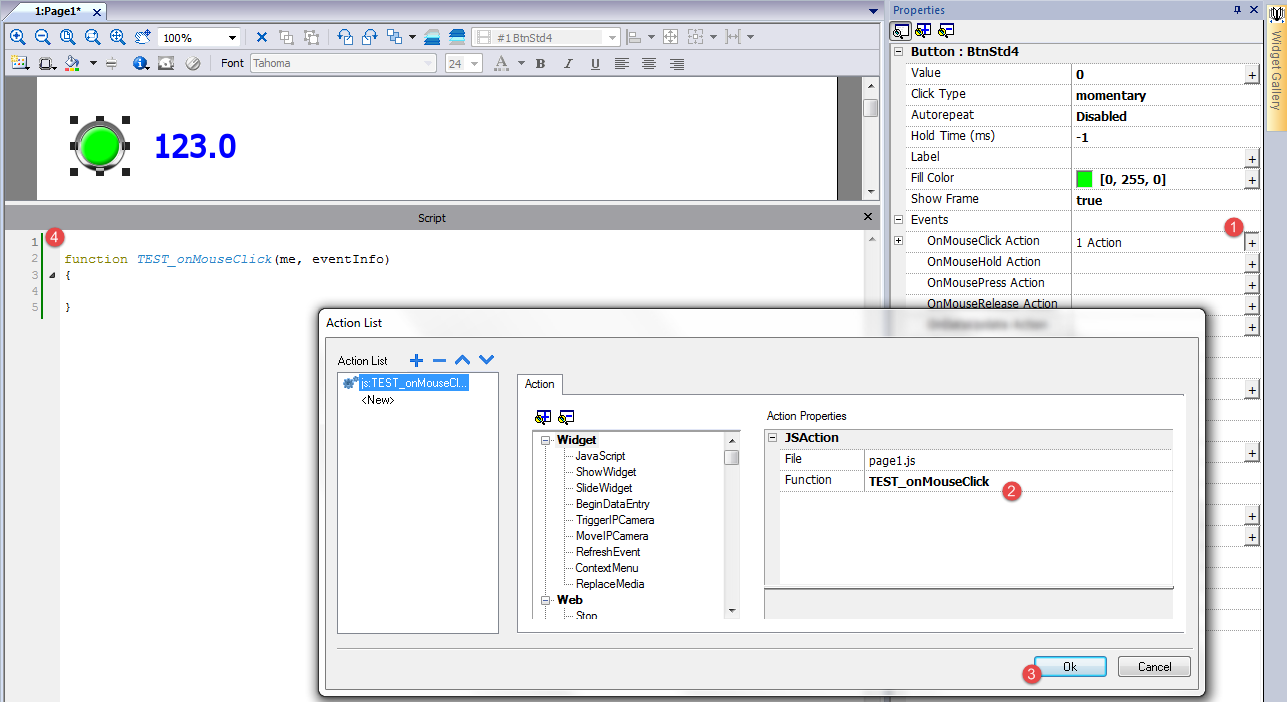Toggle underline text formatting
Image resolution: width=1287 pixels, height=702 pixels.
point(595,64)
